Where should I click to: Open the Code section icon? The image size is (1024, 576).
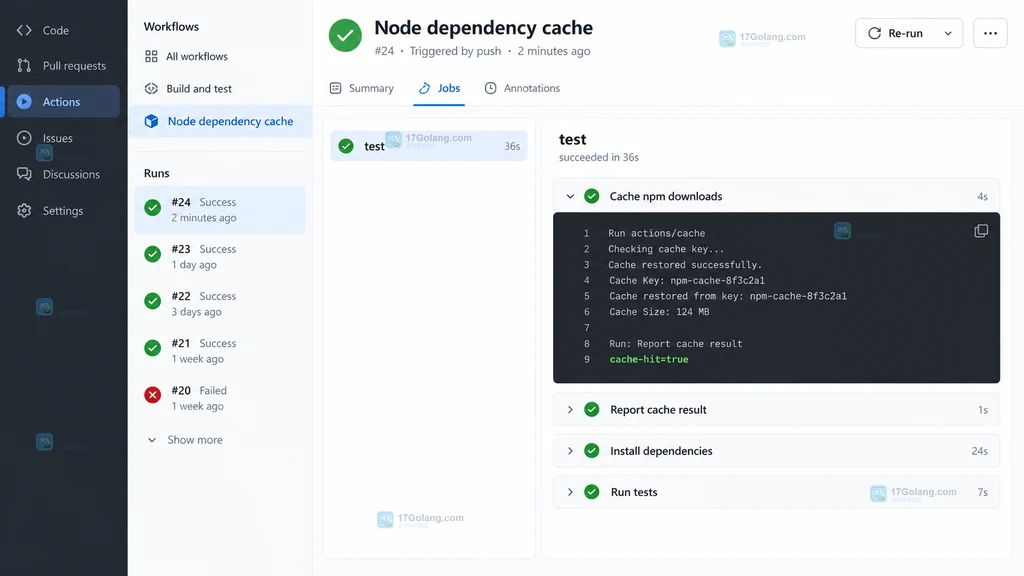(x=24, y=30)
